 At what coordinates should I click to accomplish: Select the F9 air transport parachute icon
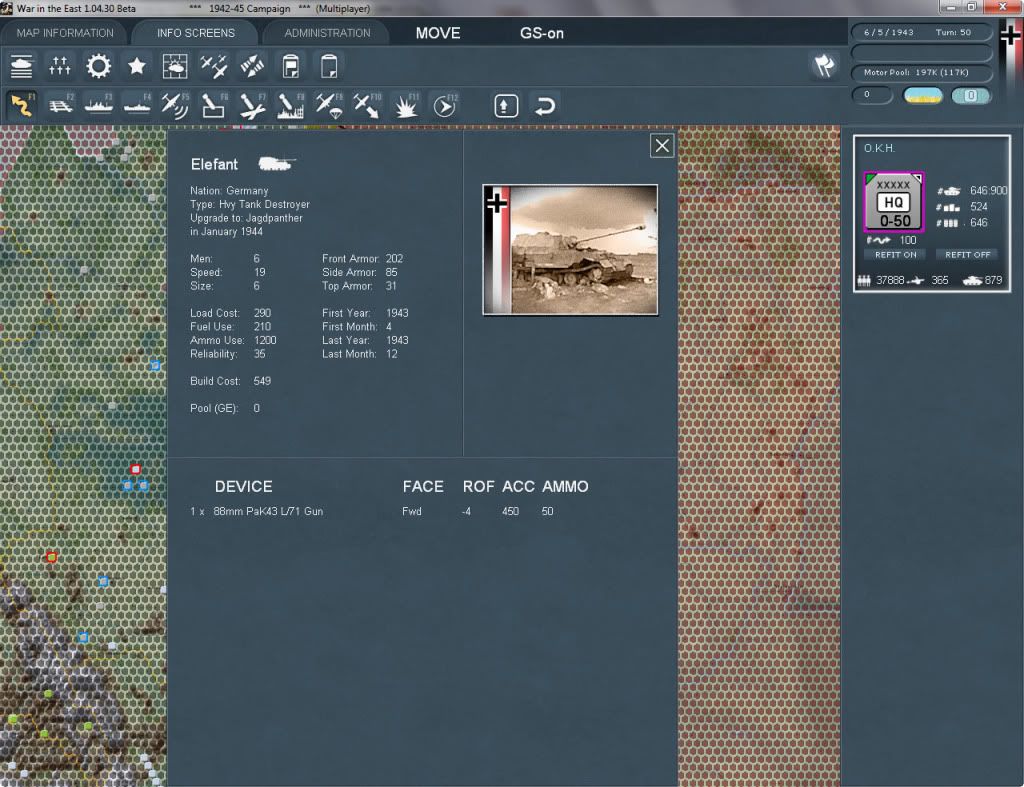[x=329, y=105]
